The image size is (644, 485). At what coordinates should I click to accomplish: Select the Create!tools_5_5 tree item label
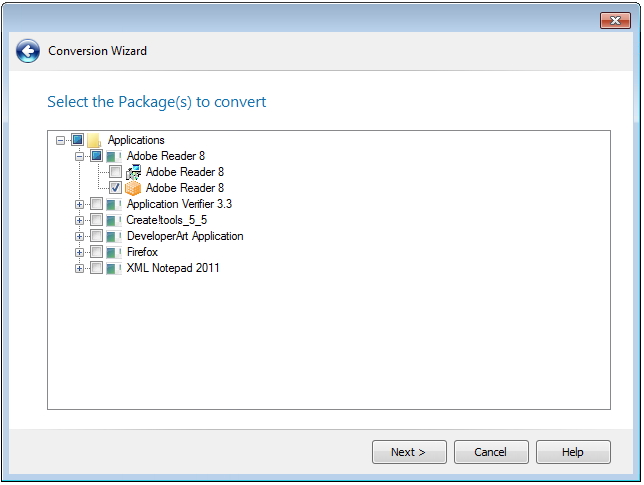tap(166, 221)
